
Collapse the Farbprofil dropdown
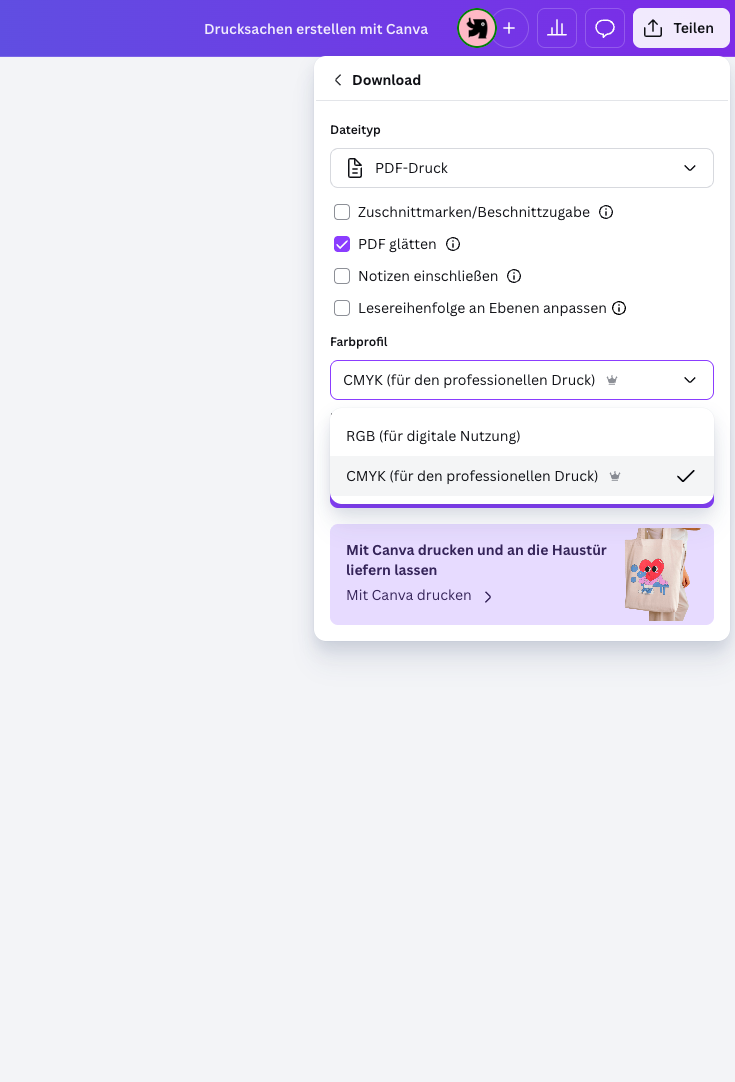689,380
